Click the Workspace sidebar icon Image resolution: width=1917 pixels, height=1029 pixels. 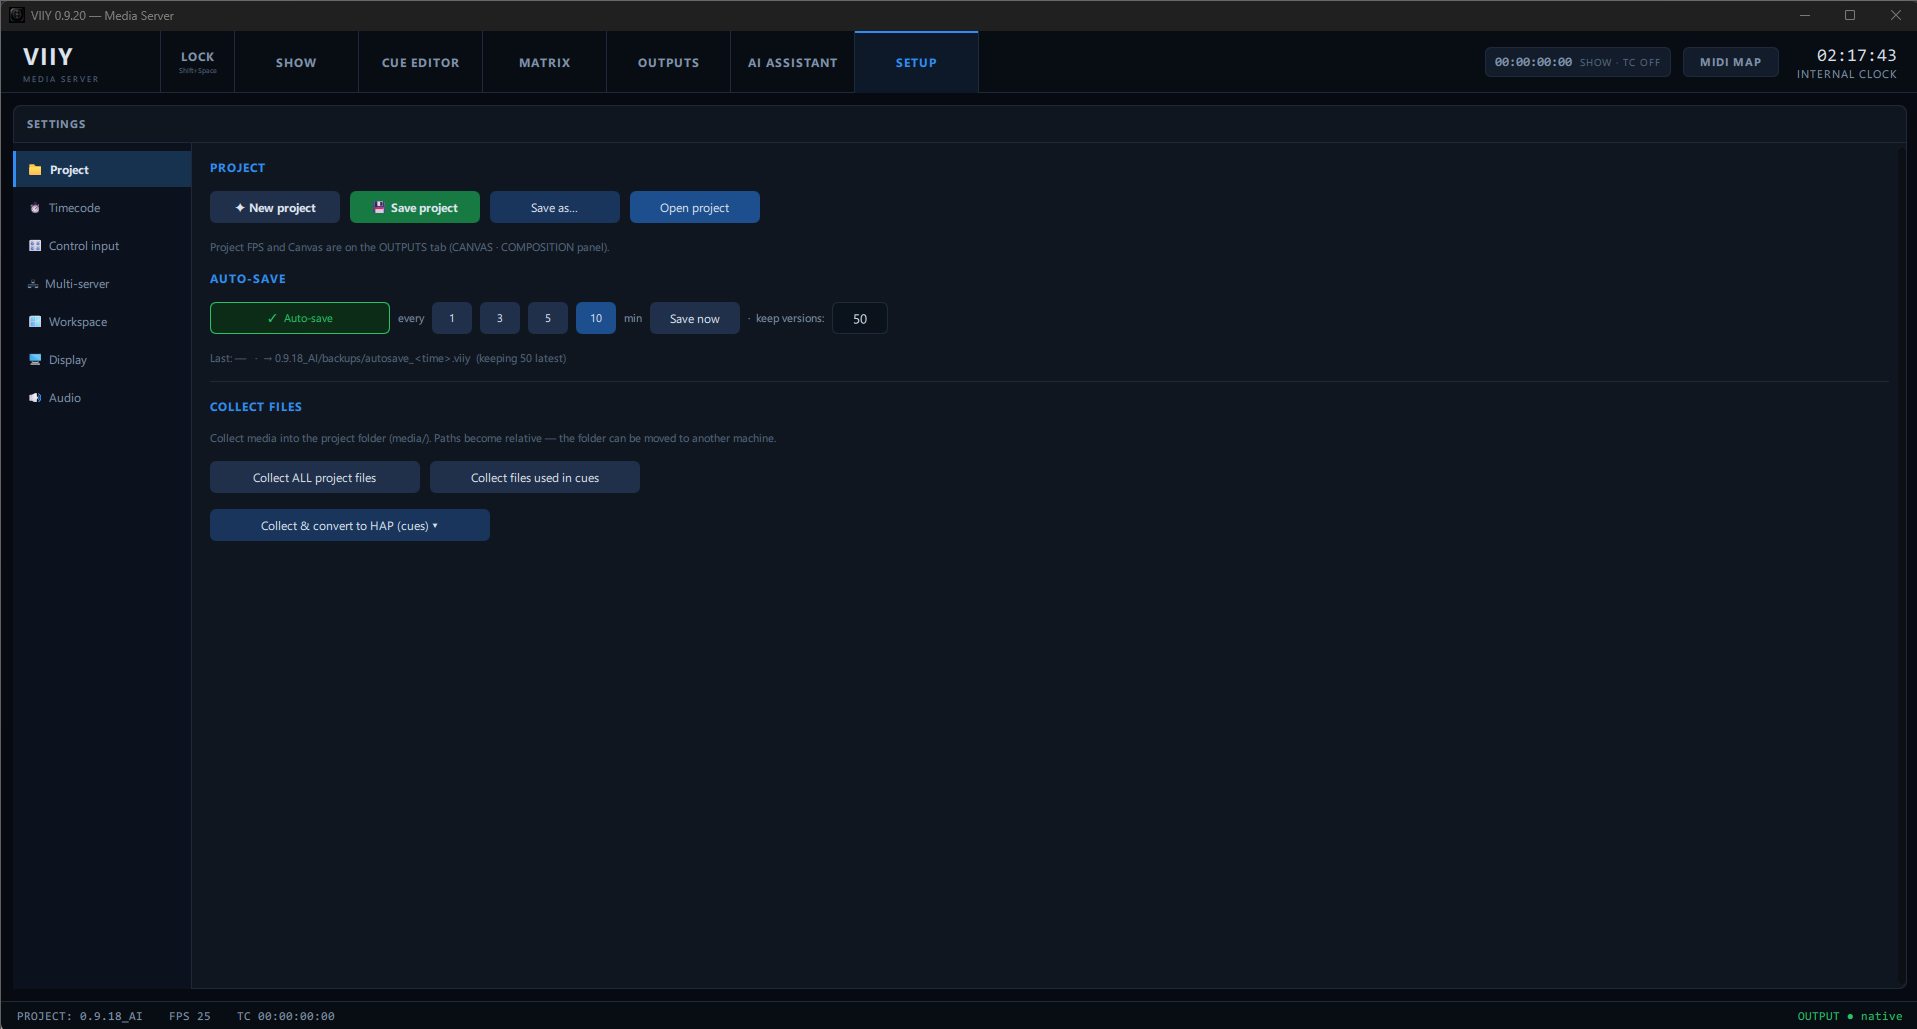tap(35, 322)
